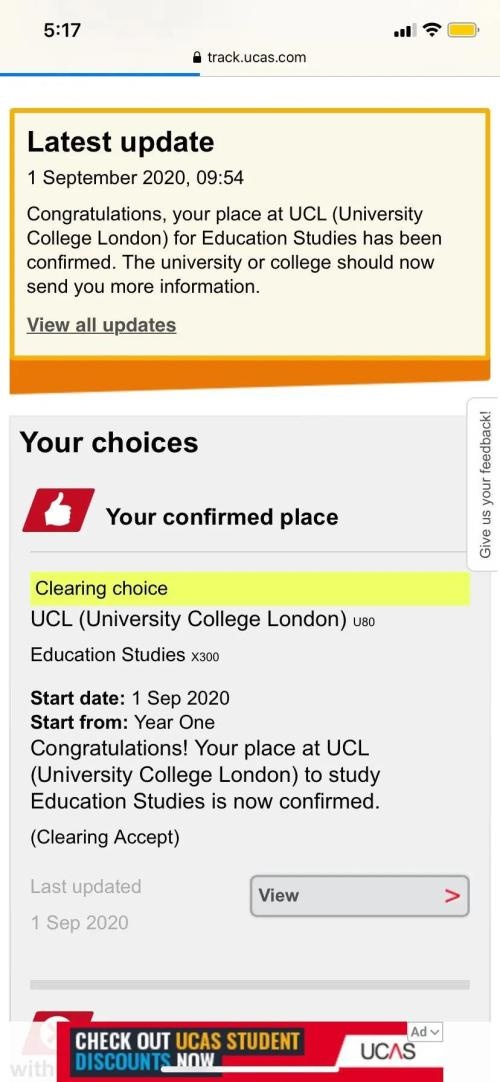
Task: Tap the 5:17 clock in status bar
Action: point(62,30)
